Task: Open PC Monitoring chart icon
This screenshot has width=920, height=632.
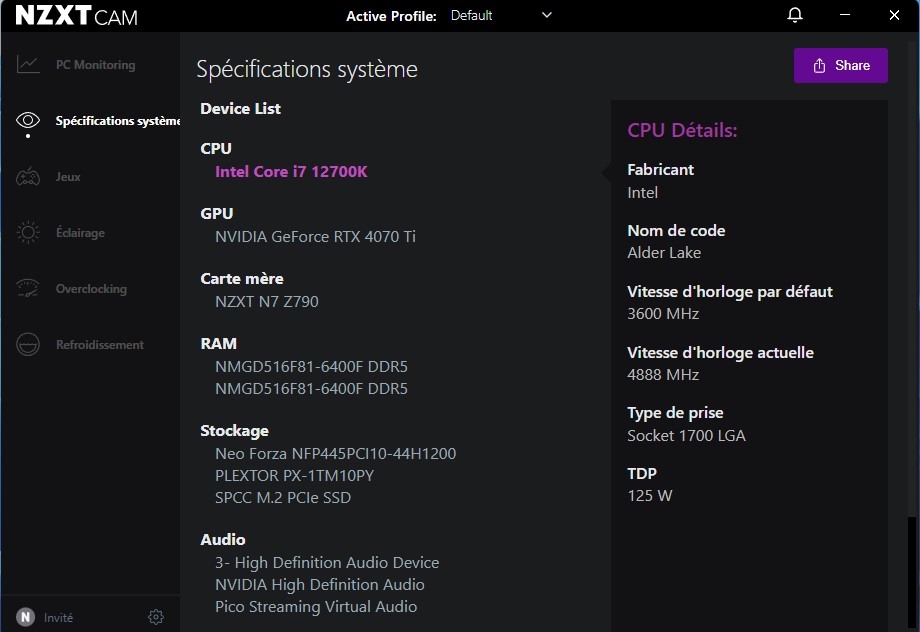Action: tap(28, 65)
